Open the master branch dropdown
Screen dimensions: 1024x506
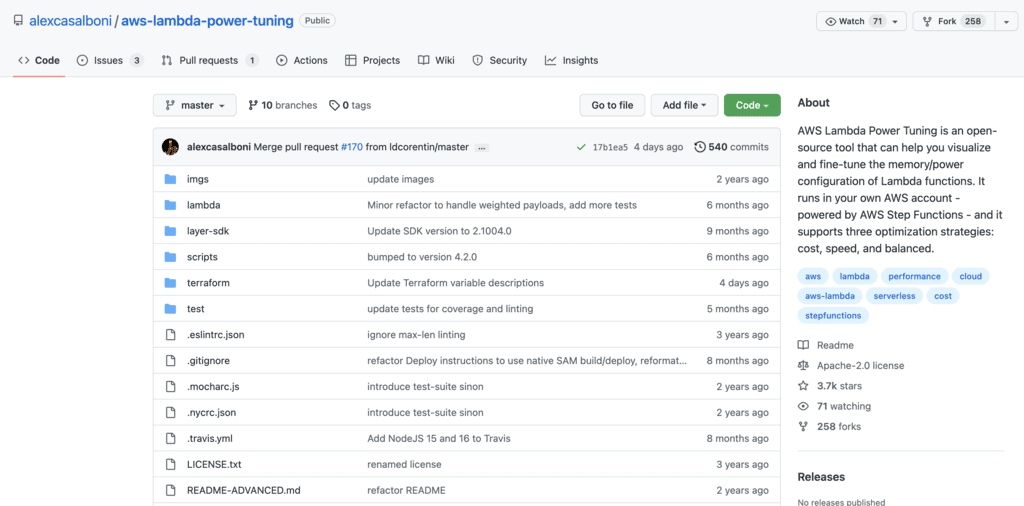[195, 105]
